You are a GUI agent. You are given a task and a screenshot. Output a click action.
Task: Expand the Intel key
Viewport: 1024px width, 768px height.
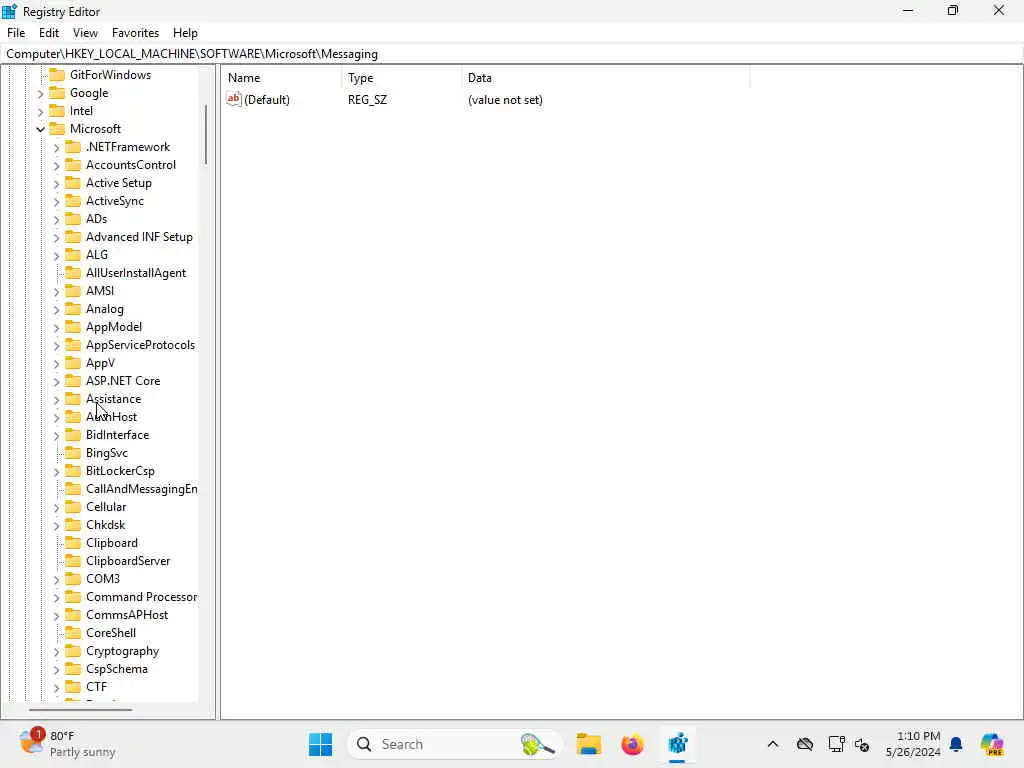[x=40, y=112]
